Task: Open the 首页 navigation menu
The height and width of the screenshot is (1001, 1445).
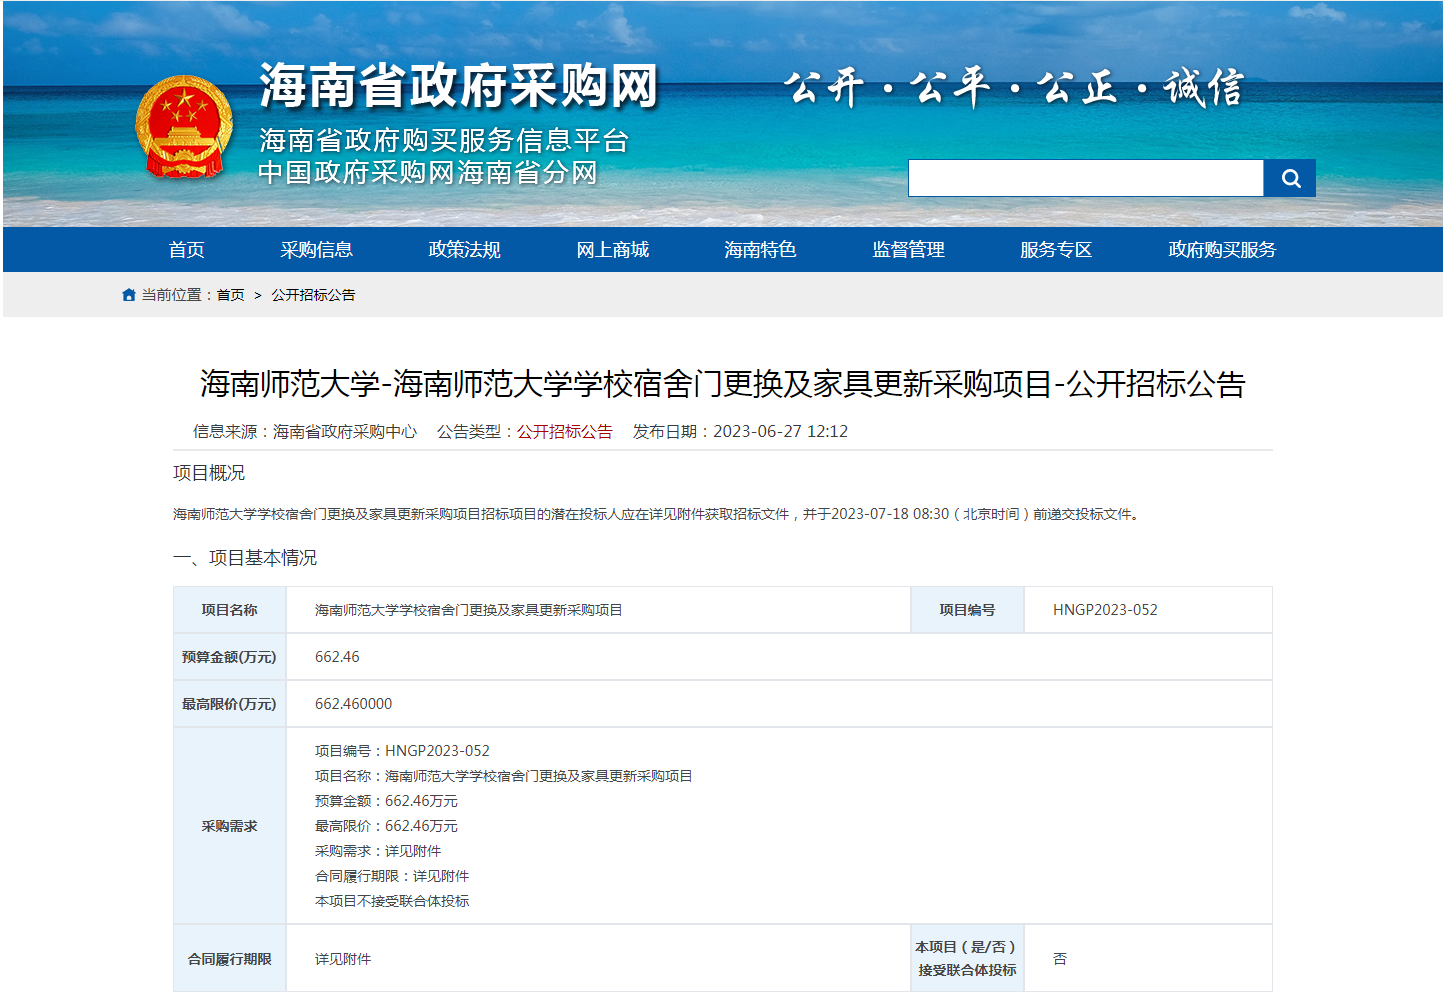Action: [x=187, y=250]
